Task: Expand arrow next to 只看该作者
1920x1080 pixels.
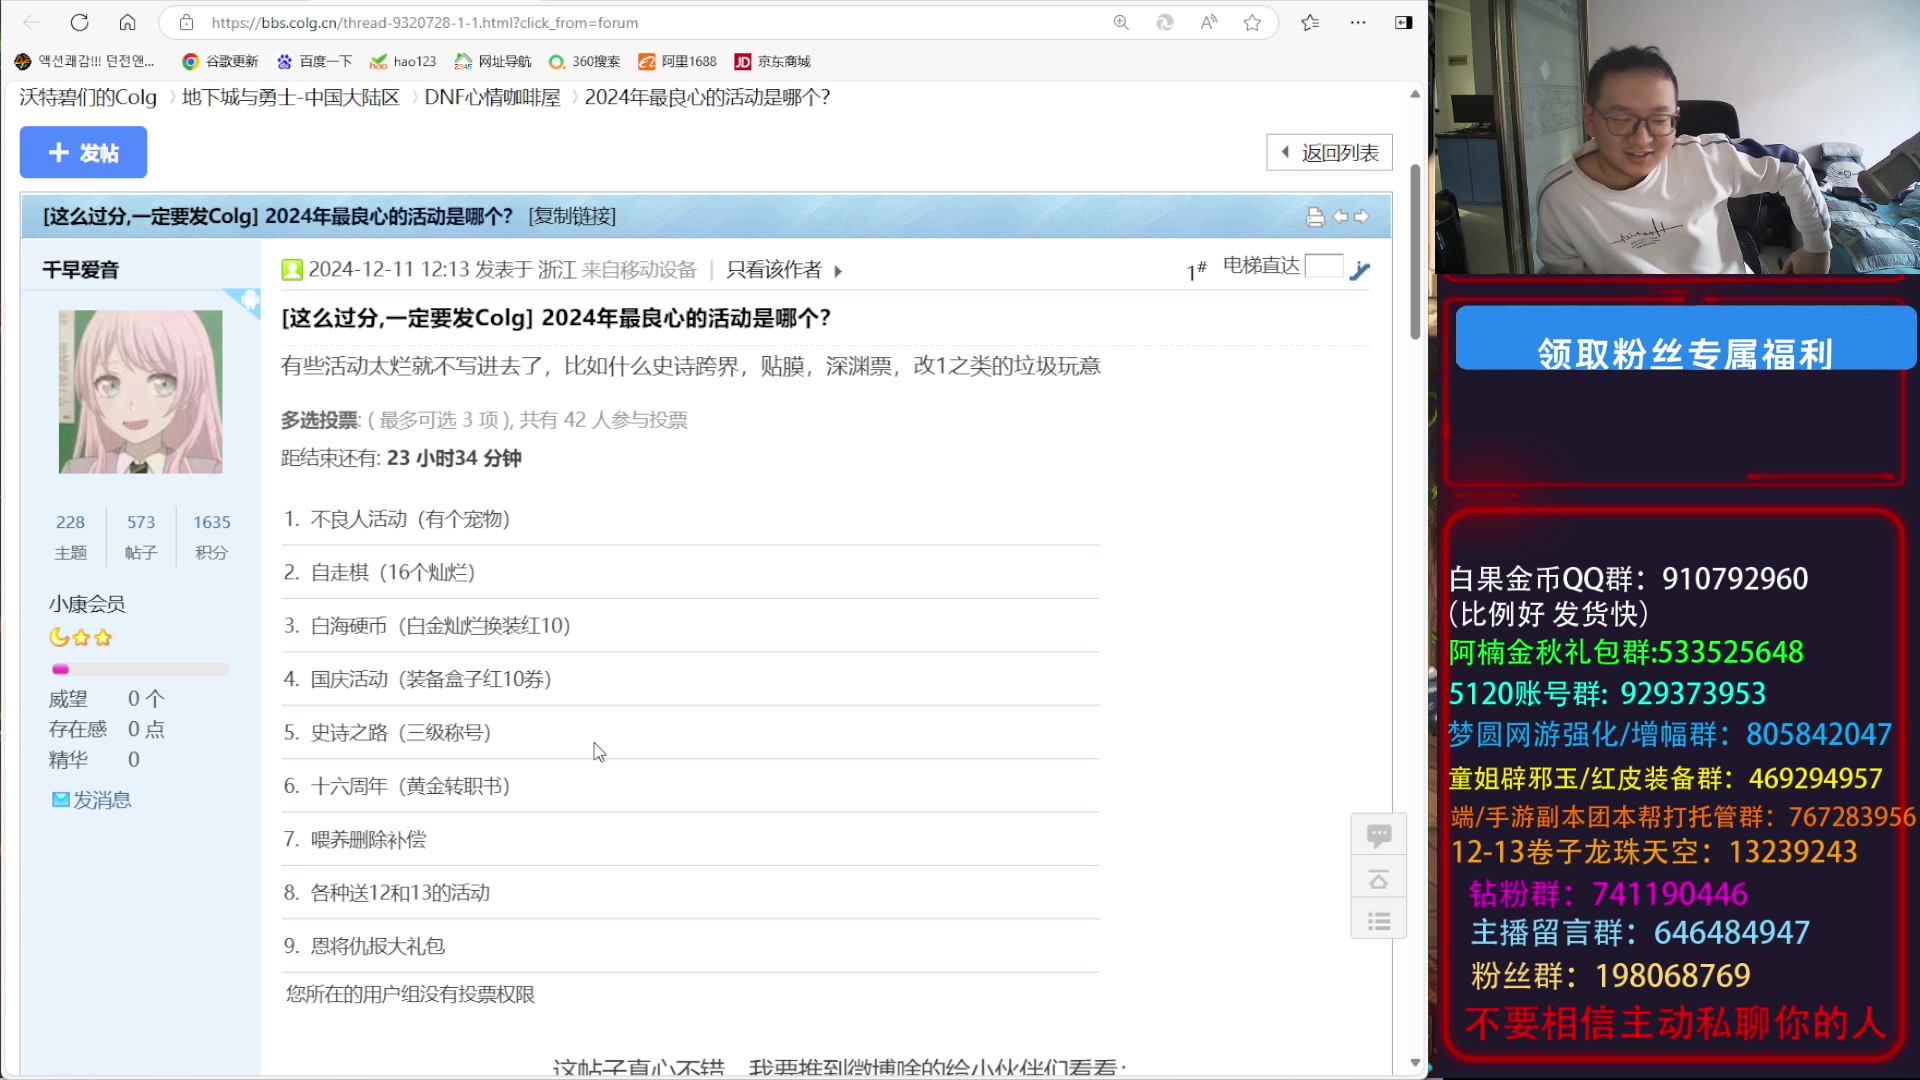Action: click(838, 271)
